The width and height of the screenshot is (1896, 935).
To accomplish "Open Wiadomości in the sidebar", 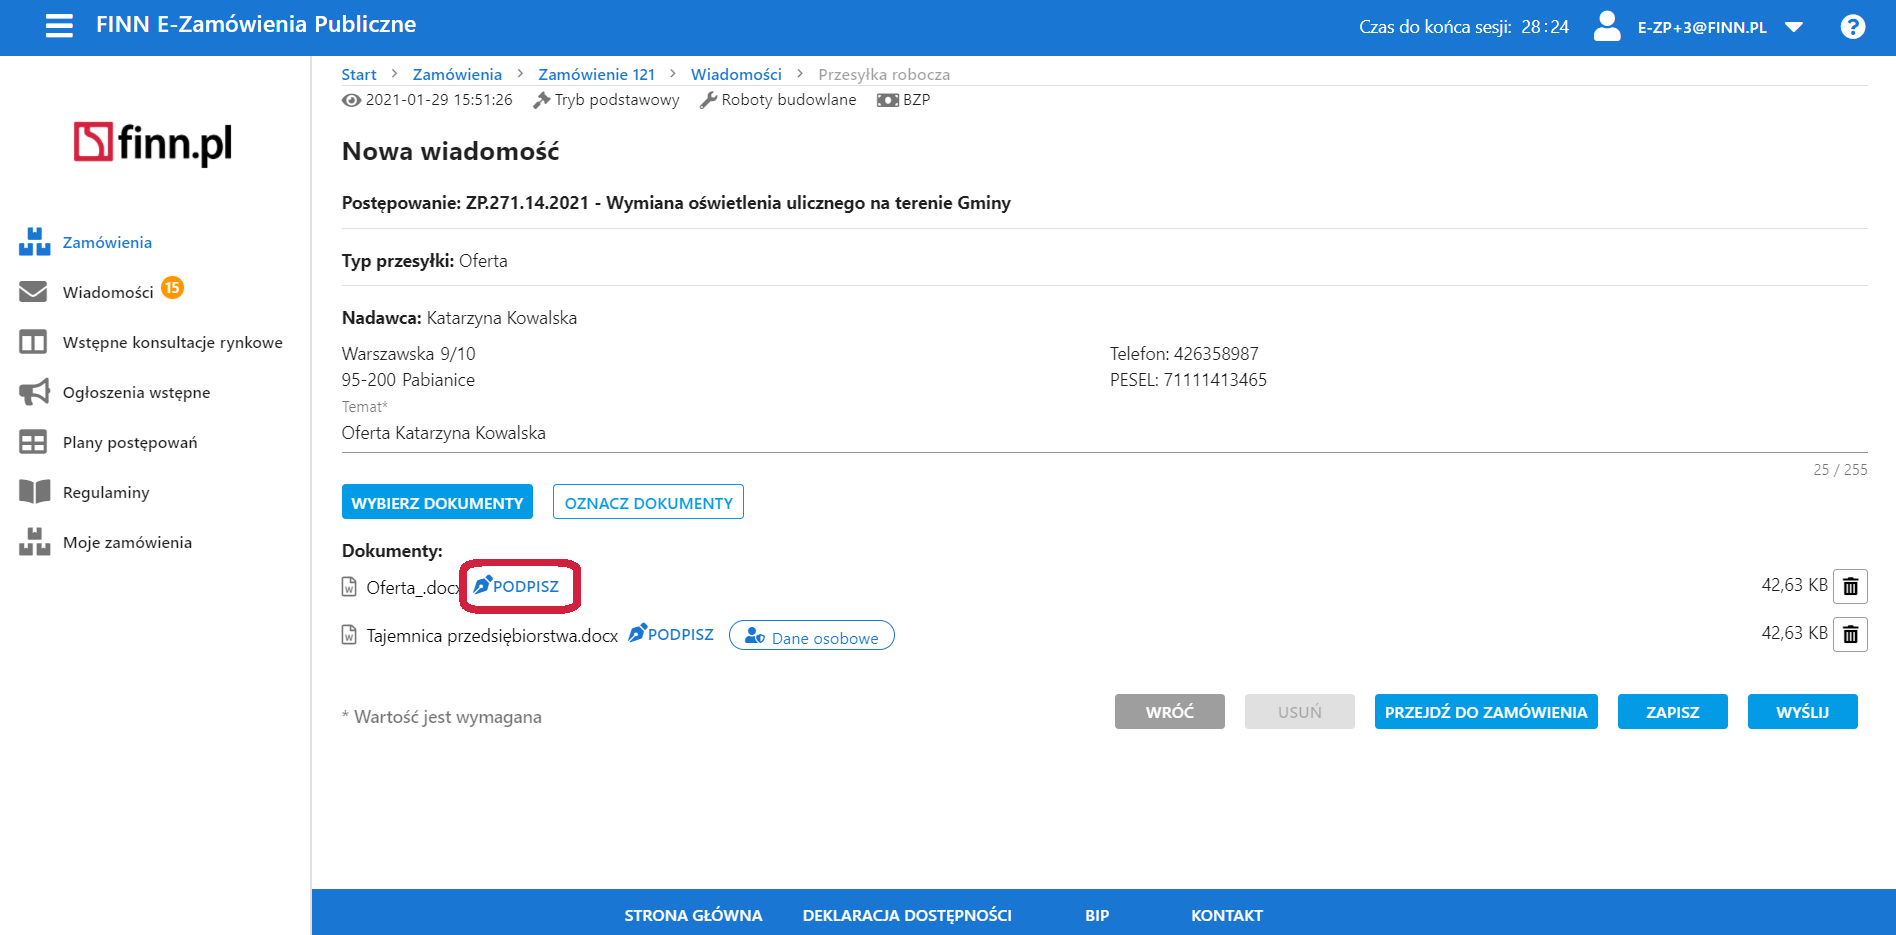I will (108, 292).
